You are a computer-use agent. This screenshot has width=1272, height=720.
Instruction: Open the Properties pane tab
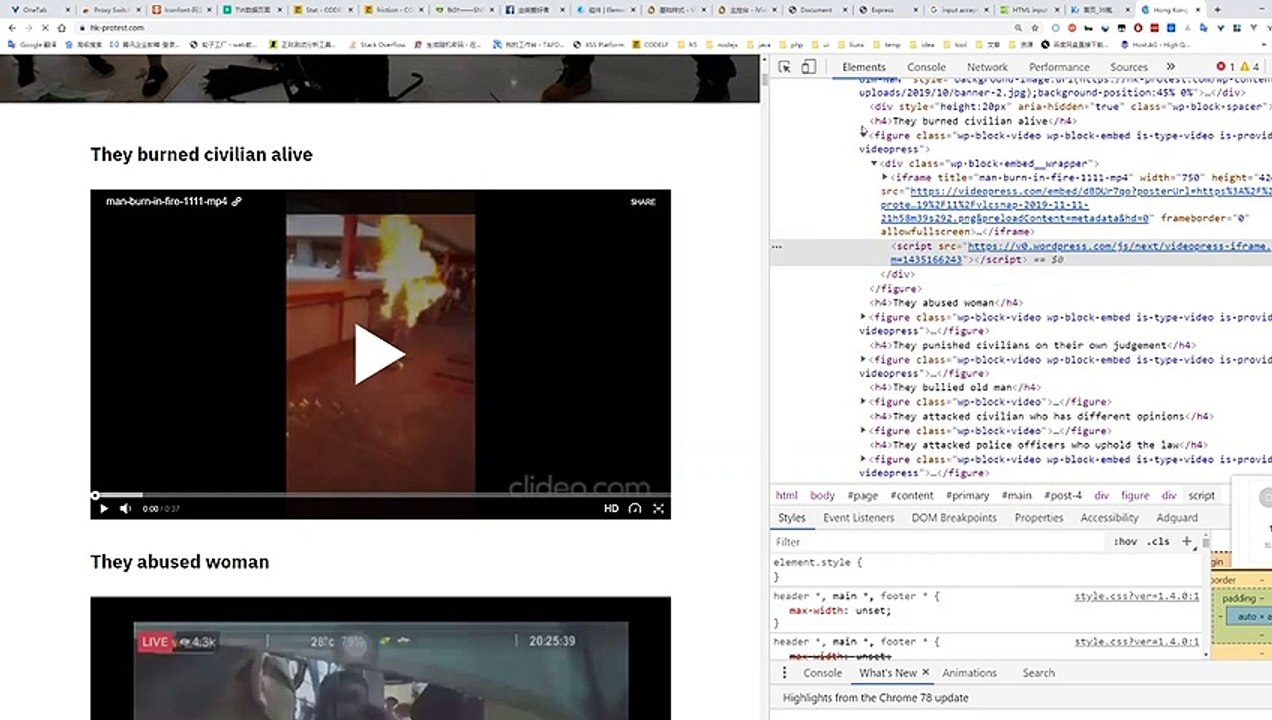[1039, 518]
